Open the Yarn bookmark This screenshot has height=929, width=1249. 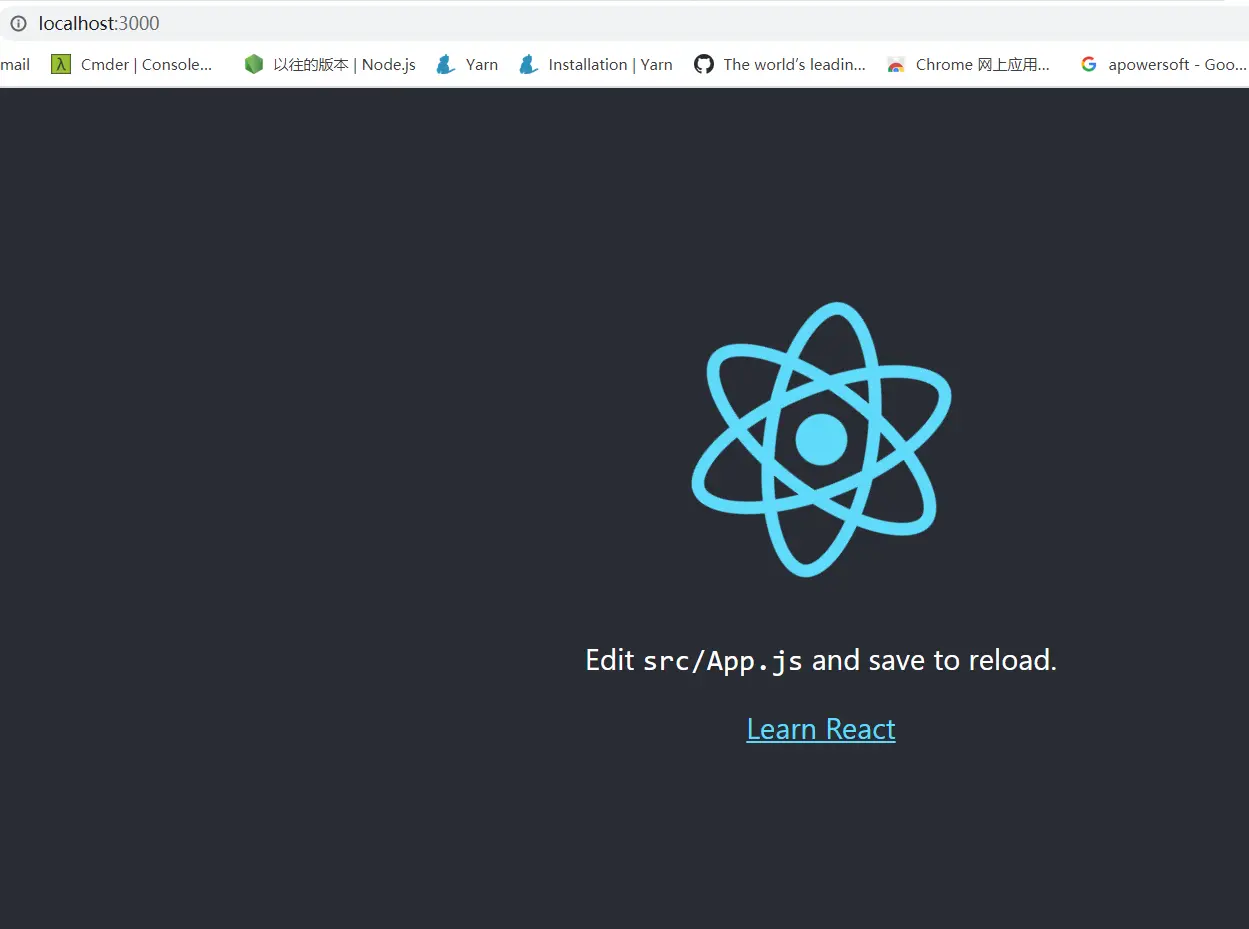tap(467, 64)
